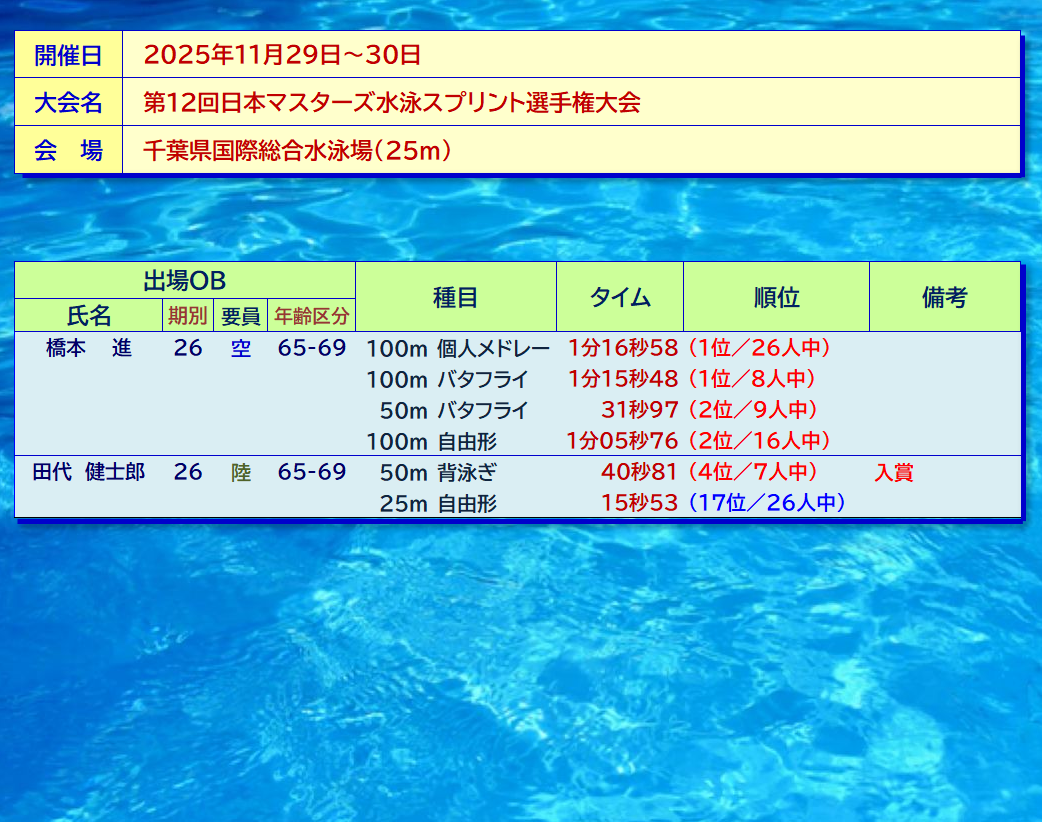This screenshot has width=1042, height=822.
Task: Click the 入賞 remark in 備考 column
Action: [x=894, y=473]
